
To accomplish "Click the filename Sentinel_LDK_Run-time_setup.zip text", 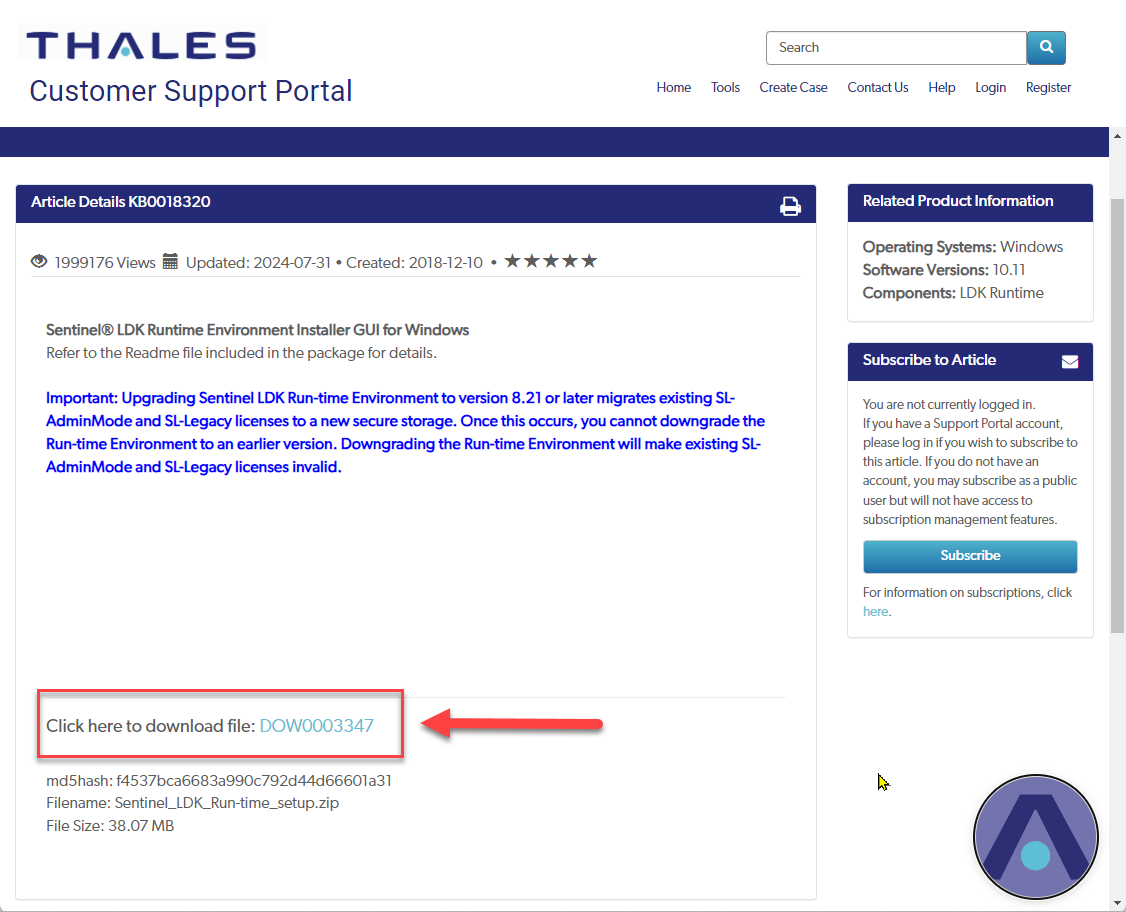I will (226, 802).
